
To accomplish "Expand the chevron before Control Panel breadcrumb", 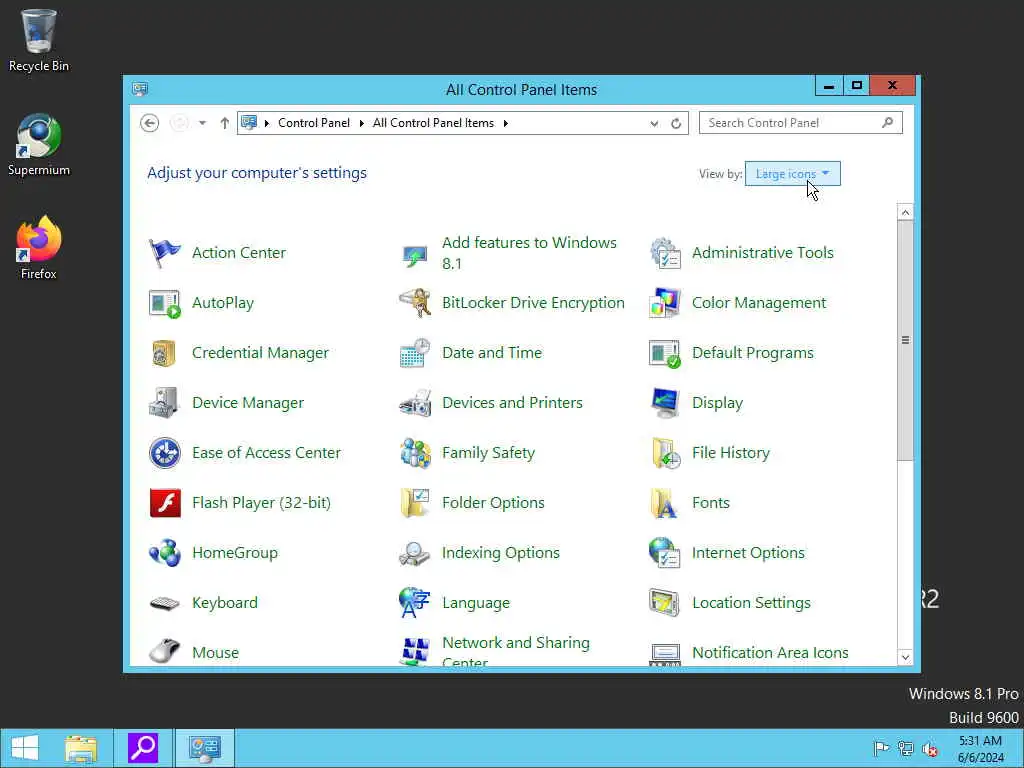I will [266, 123].
